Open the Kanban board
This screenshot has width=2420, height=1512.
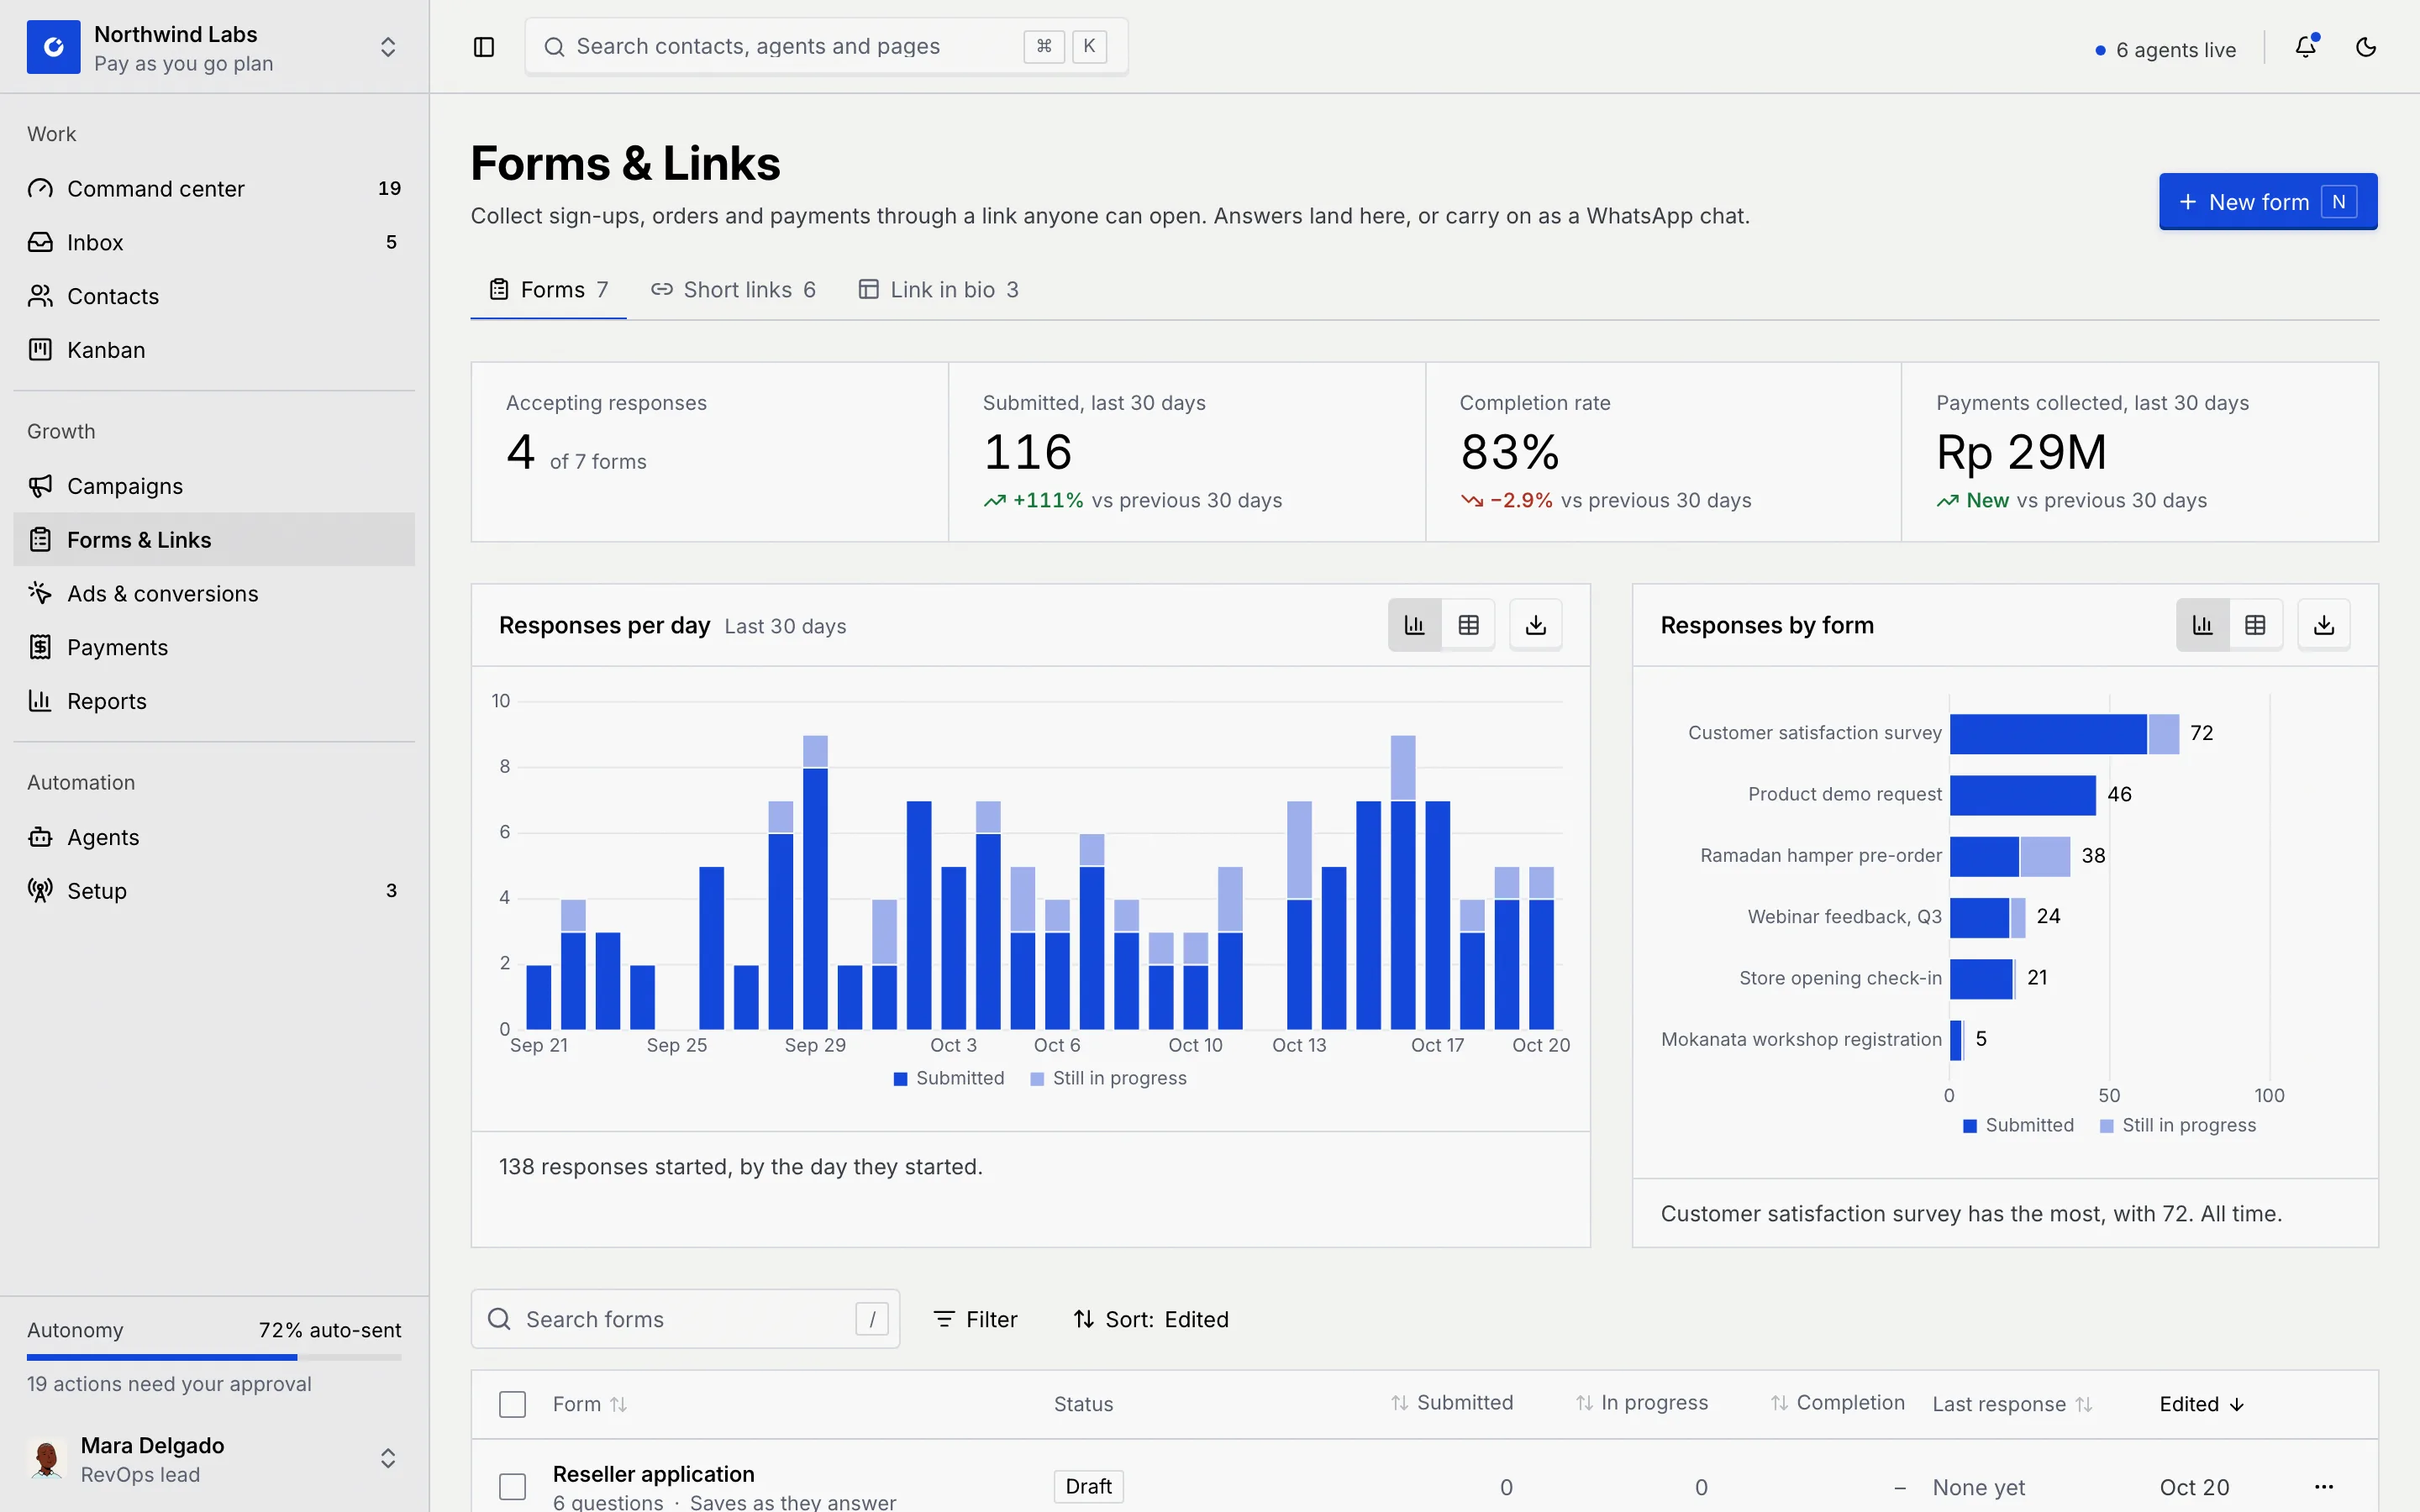(x=214, y=350)
